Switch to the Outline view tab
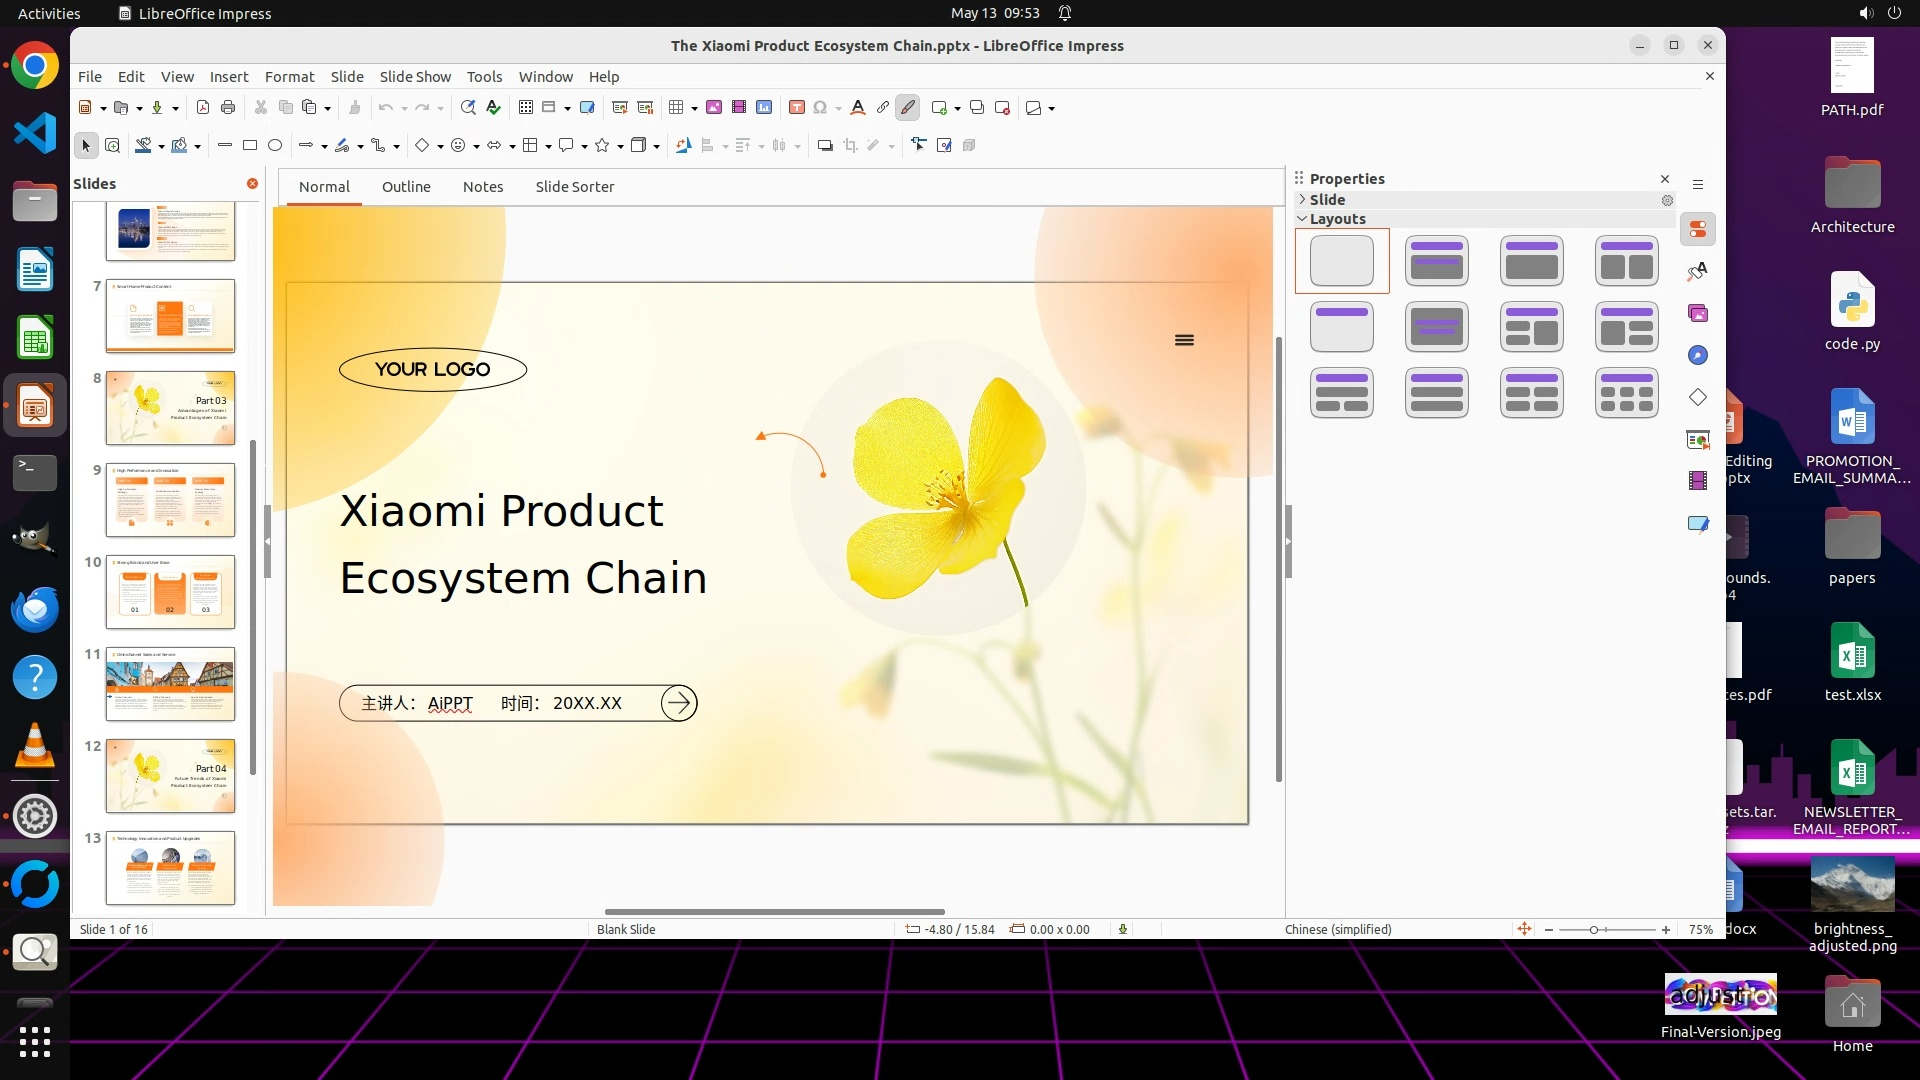Image resolution: width=1920 pixels, height=1080 pixels. [x=406, y=187]
